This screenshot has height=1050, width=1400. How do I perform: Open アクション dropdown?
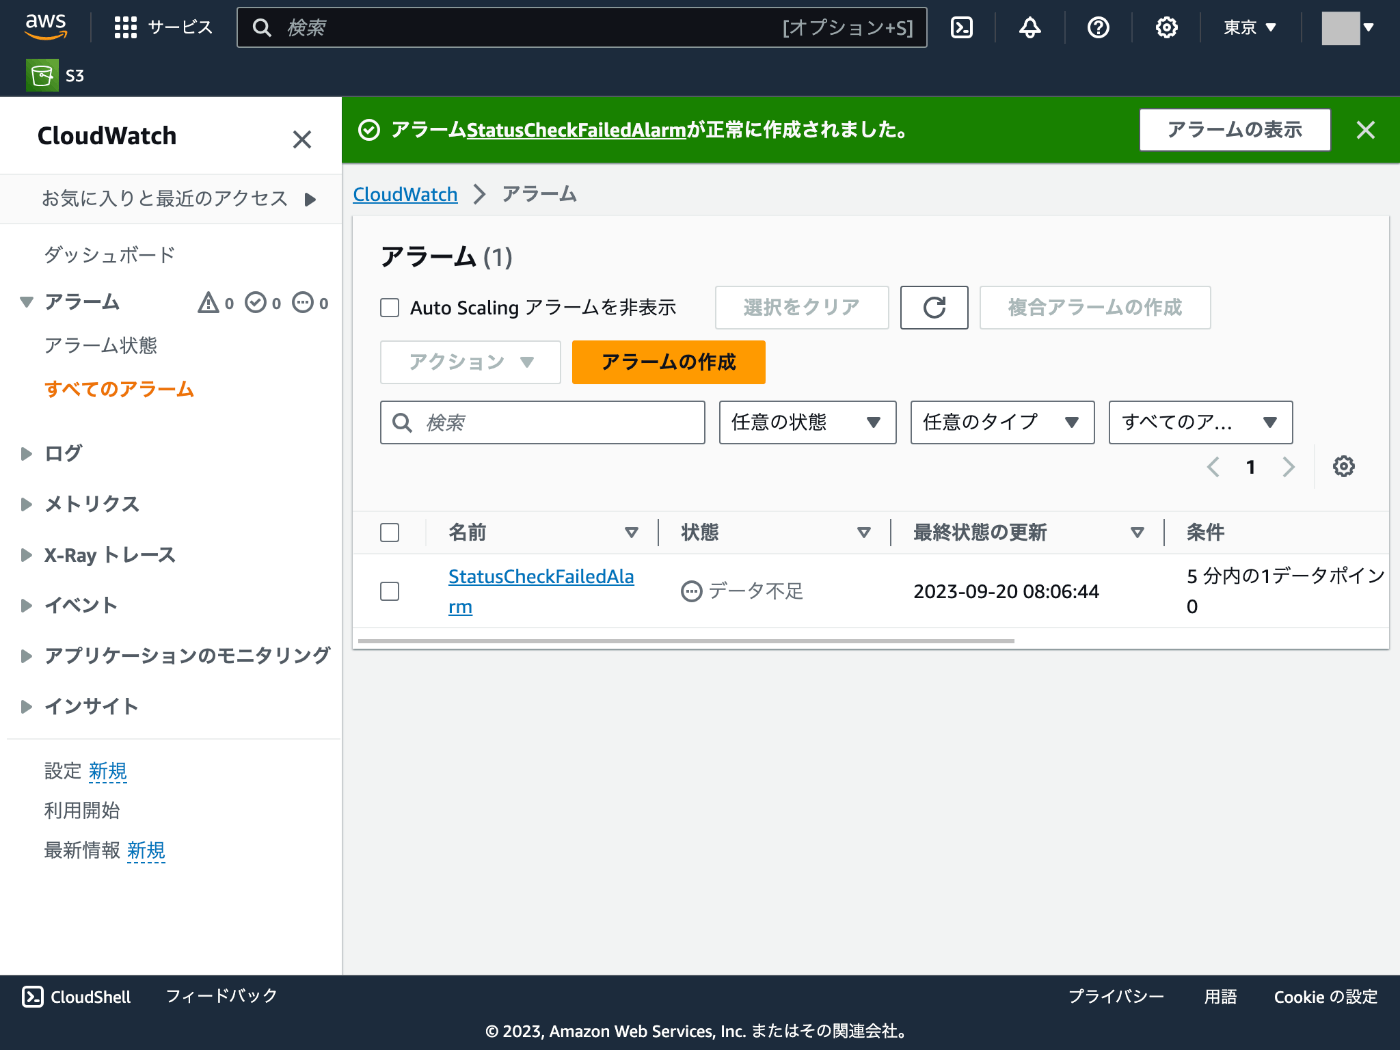470,362
